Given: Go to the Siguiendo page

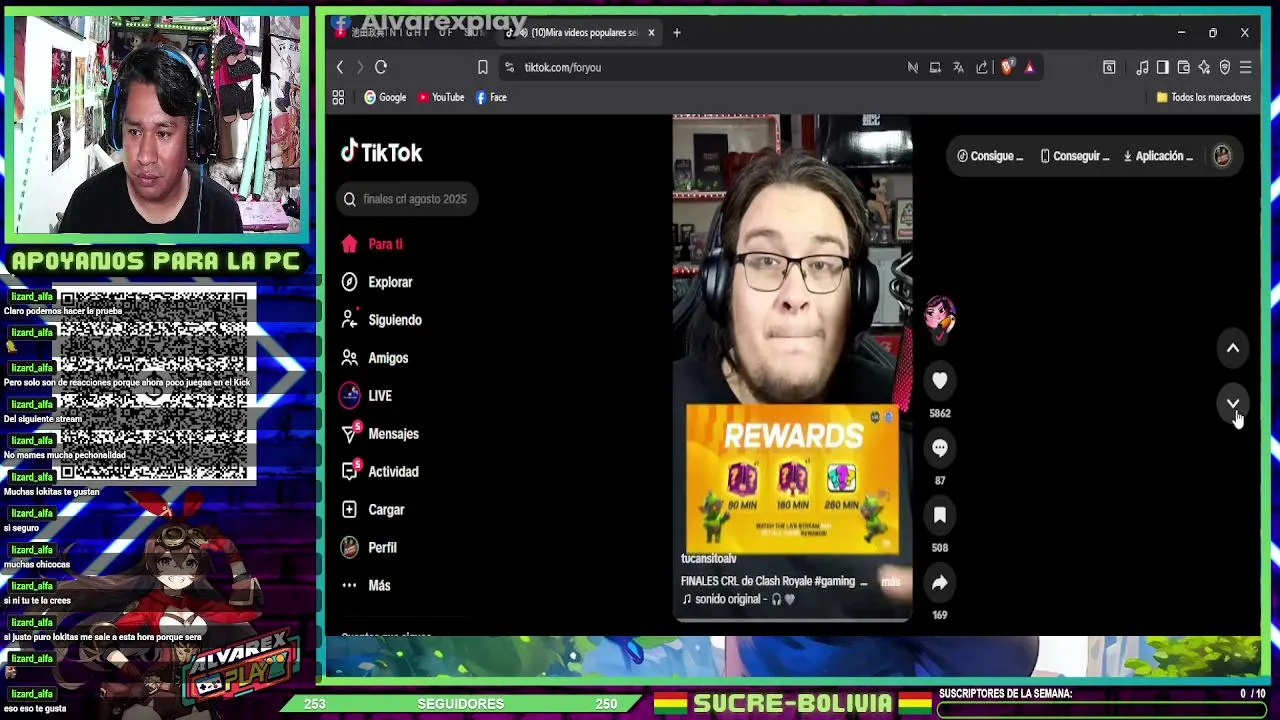Looking at the screenshot, I should pyautogui.click(x=381, y=320).
